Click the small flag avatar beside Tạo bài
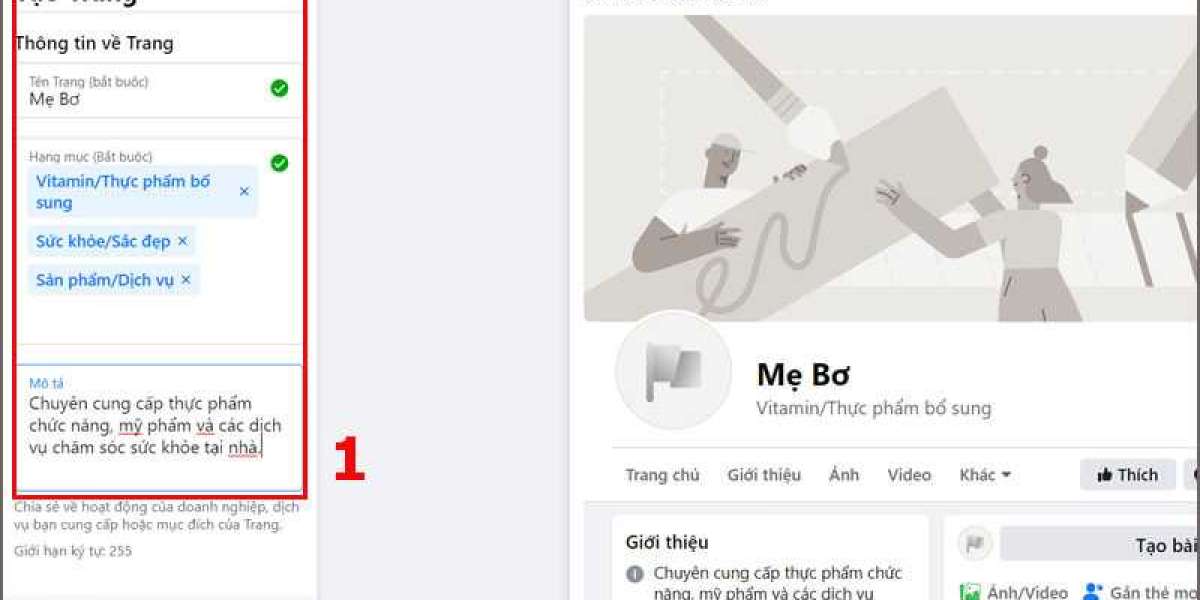 pyautogui.click(x=975, y=545)
